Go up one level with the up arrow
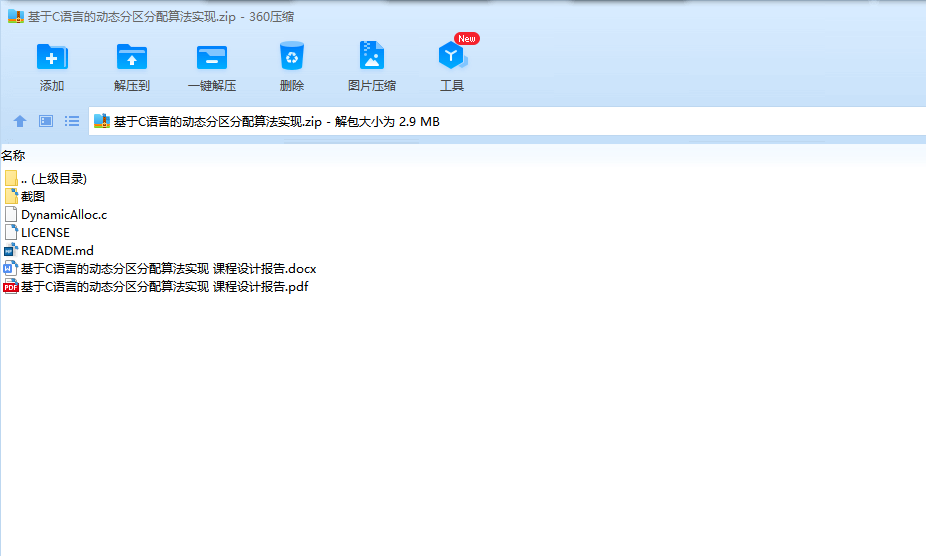This screenshot has width=926, height=556. click(19, 121)
